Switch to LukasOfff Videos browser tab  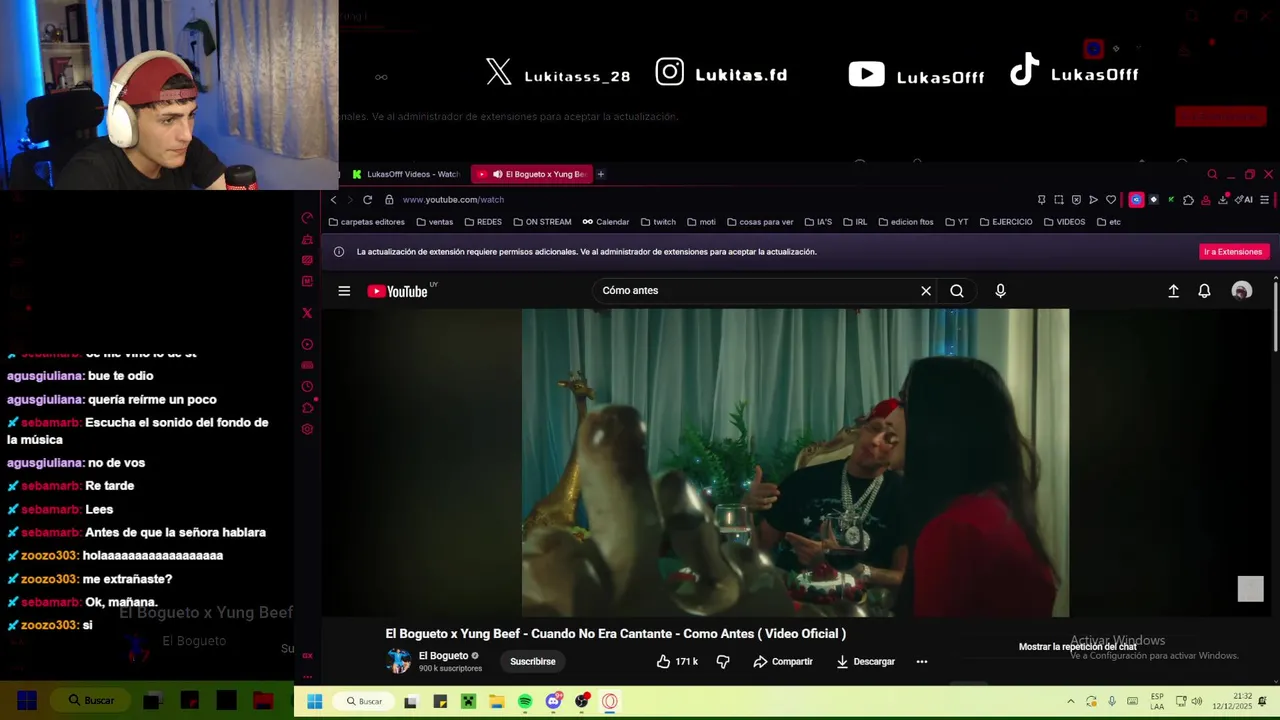coord(405,174)
